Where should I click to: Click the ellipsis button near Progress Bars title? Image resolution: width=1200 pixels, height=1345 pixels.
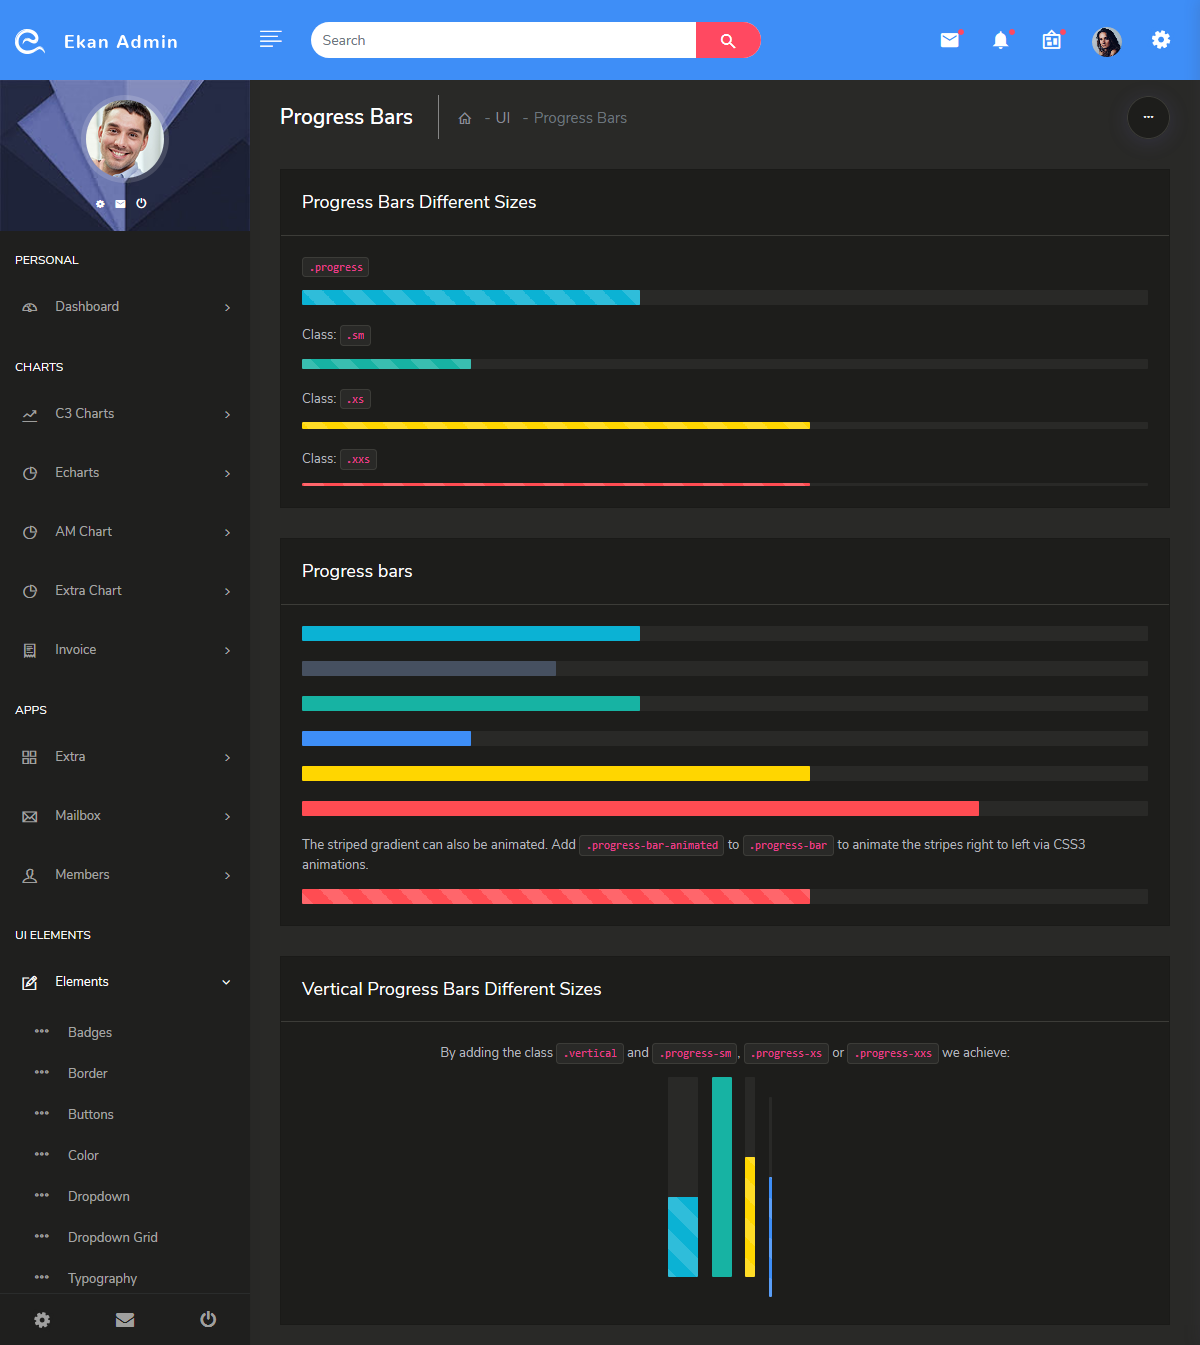[x=1148, y=118]
